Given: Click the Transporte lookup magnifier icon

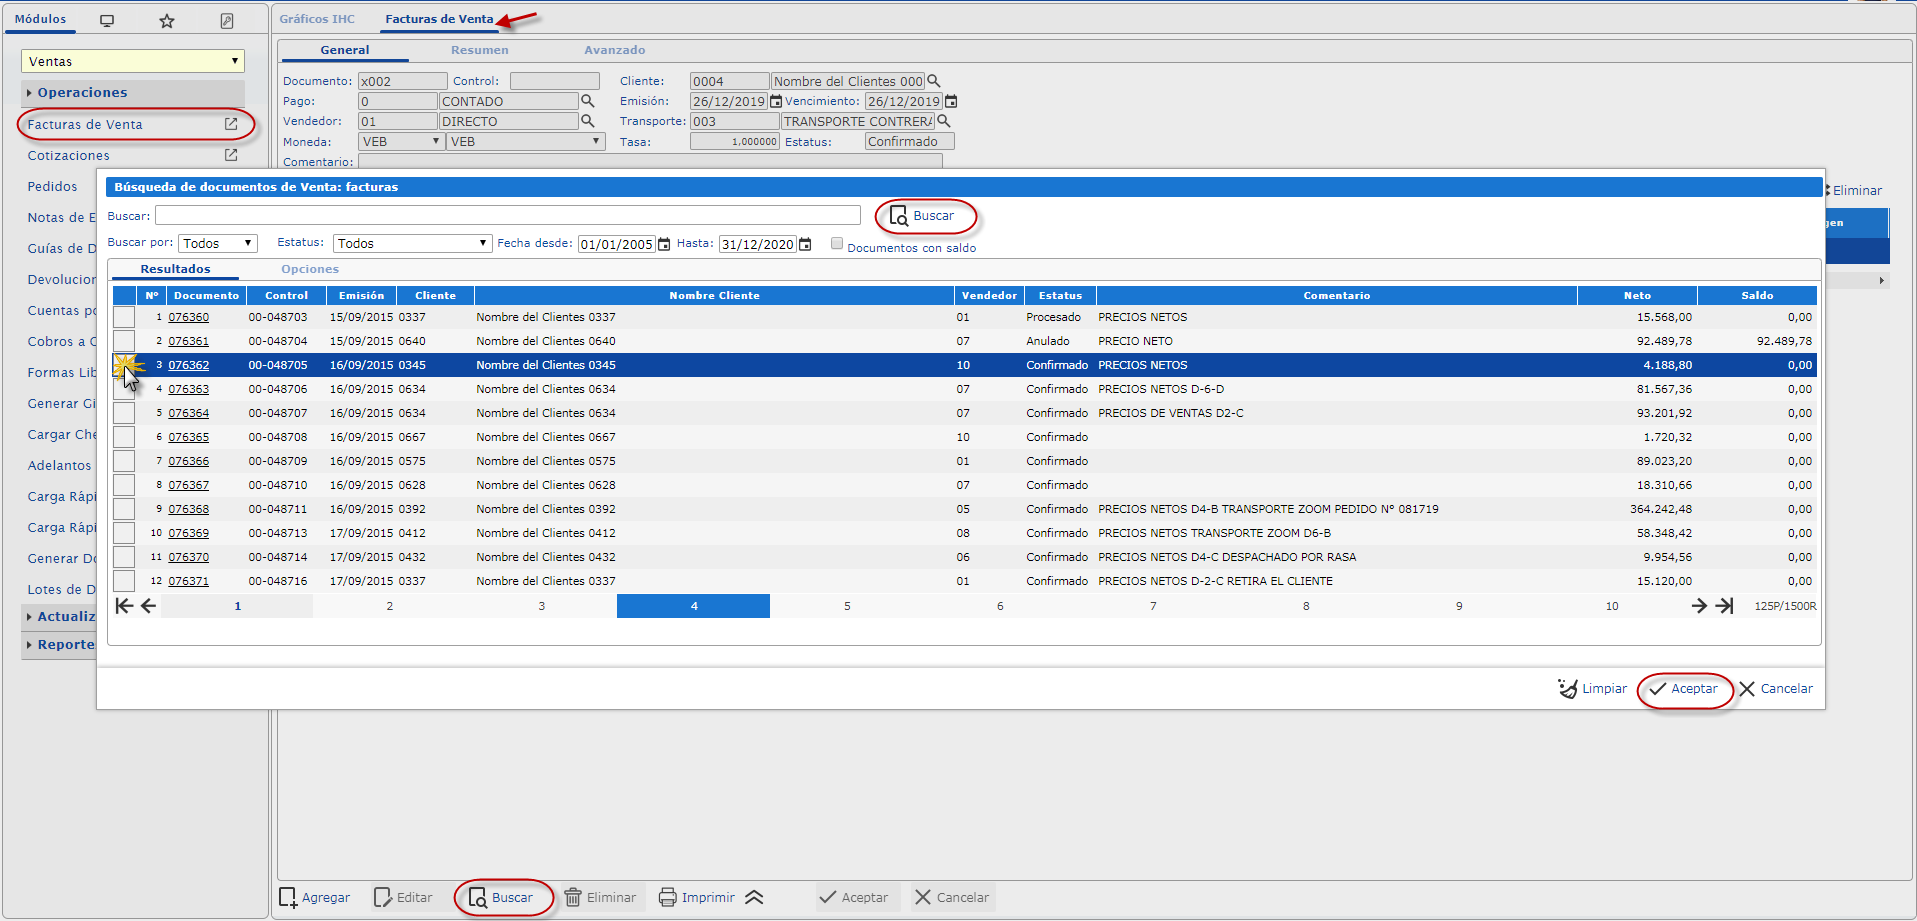Looking at the screenshot, I should [943, 121].
